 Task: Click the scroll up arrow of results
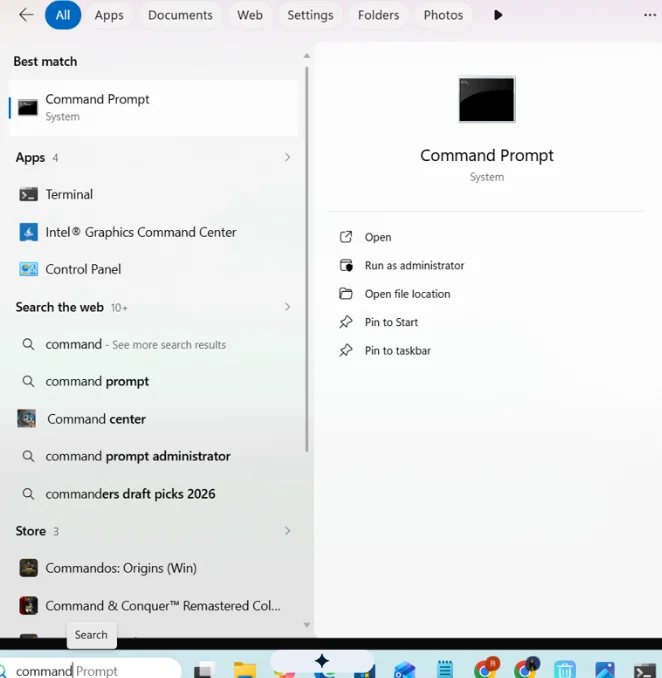coord(307,56)
